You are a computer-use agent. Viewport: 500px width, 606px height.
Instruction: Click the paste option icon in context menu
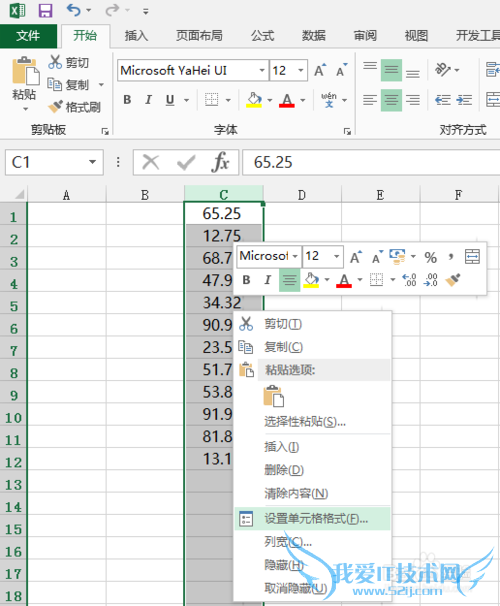[274, 396]
